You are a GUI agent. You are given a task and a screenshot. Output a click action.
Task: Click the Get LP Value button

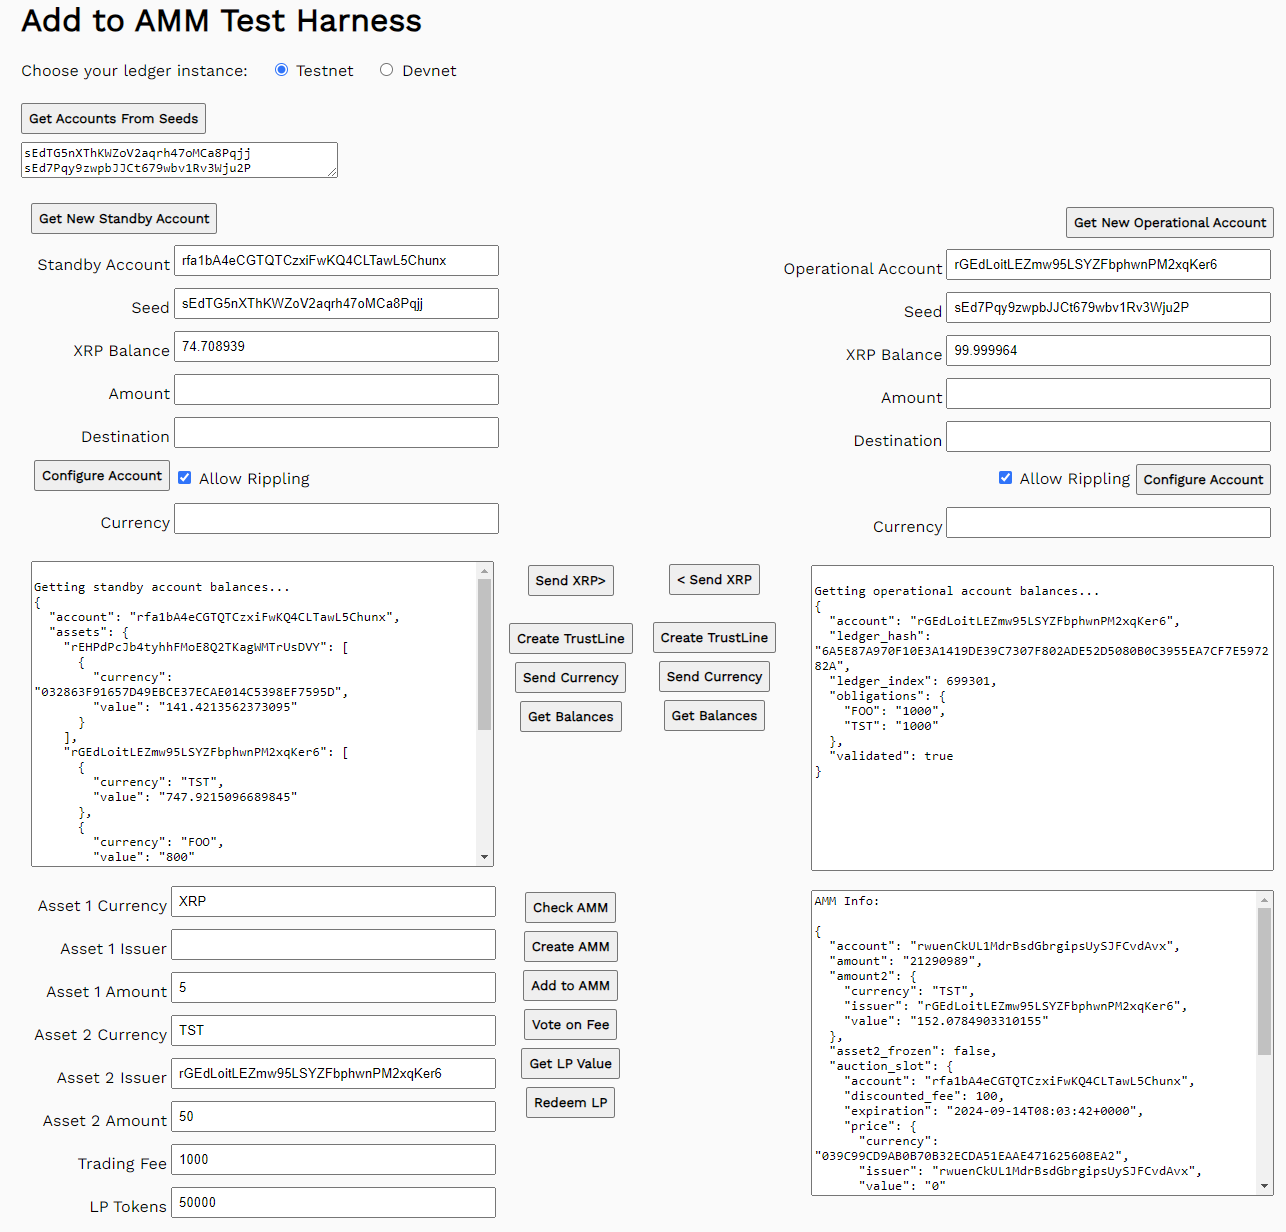tap(570, 1063)
